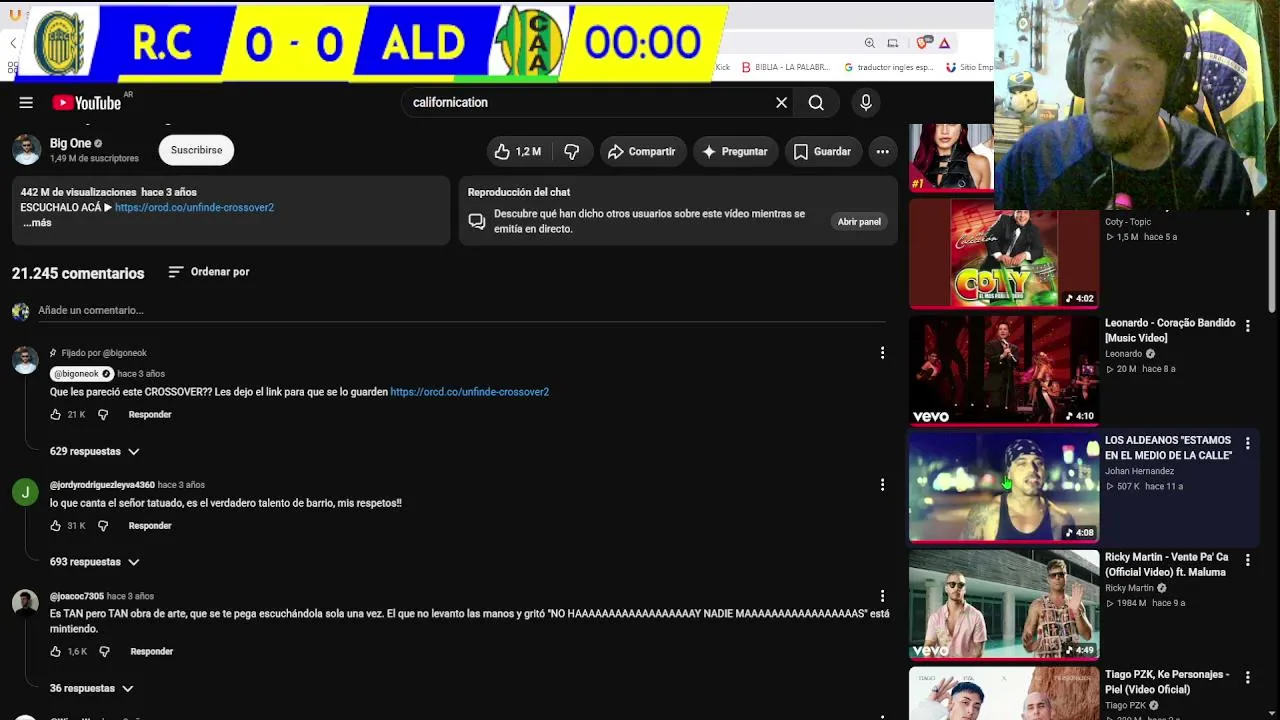Go to the YouTube home logo
Screen dimensions: 1280x720
(x=87, y=102)
